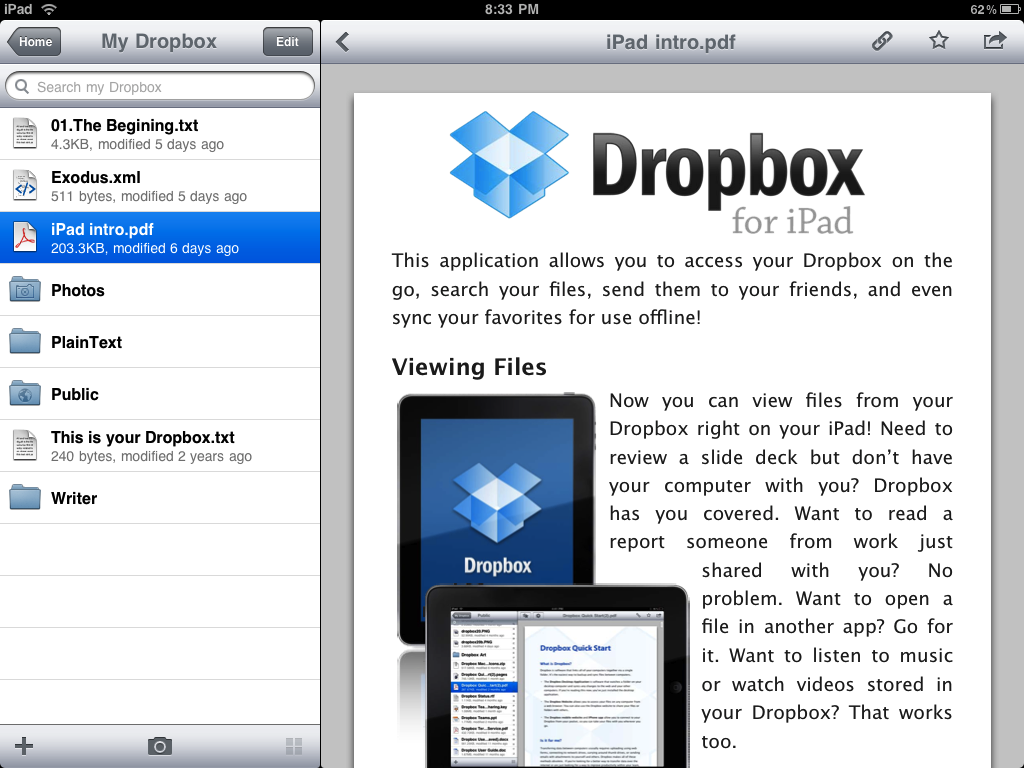Focus the Search my Dropbox field
Screen dimensions: 1024x768
point(160,87)
